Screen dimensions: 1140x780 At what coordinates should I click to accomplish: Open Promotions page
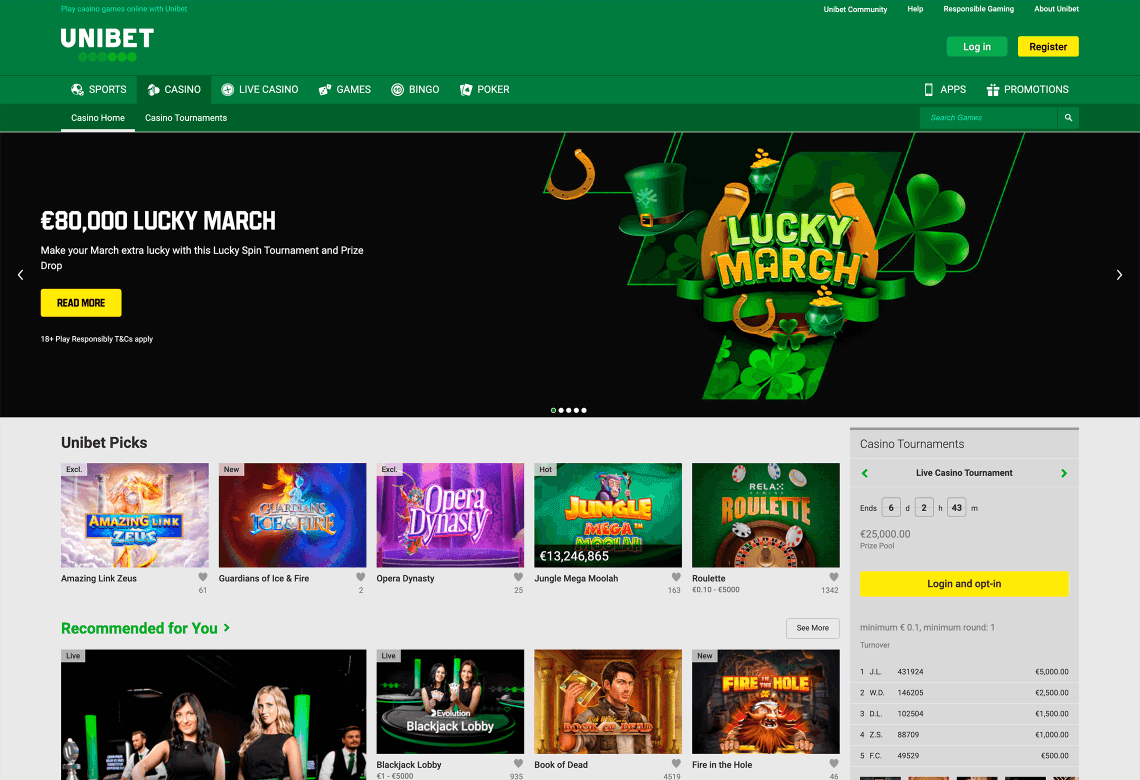pyautogui.click(x=1027, y=89)
